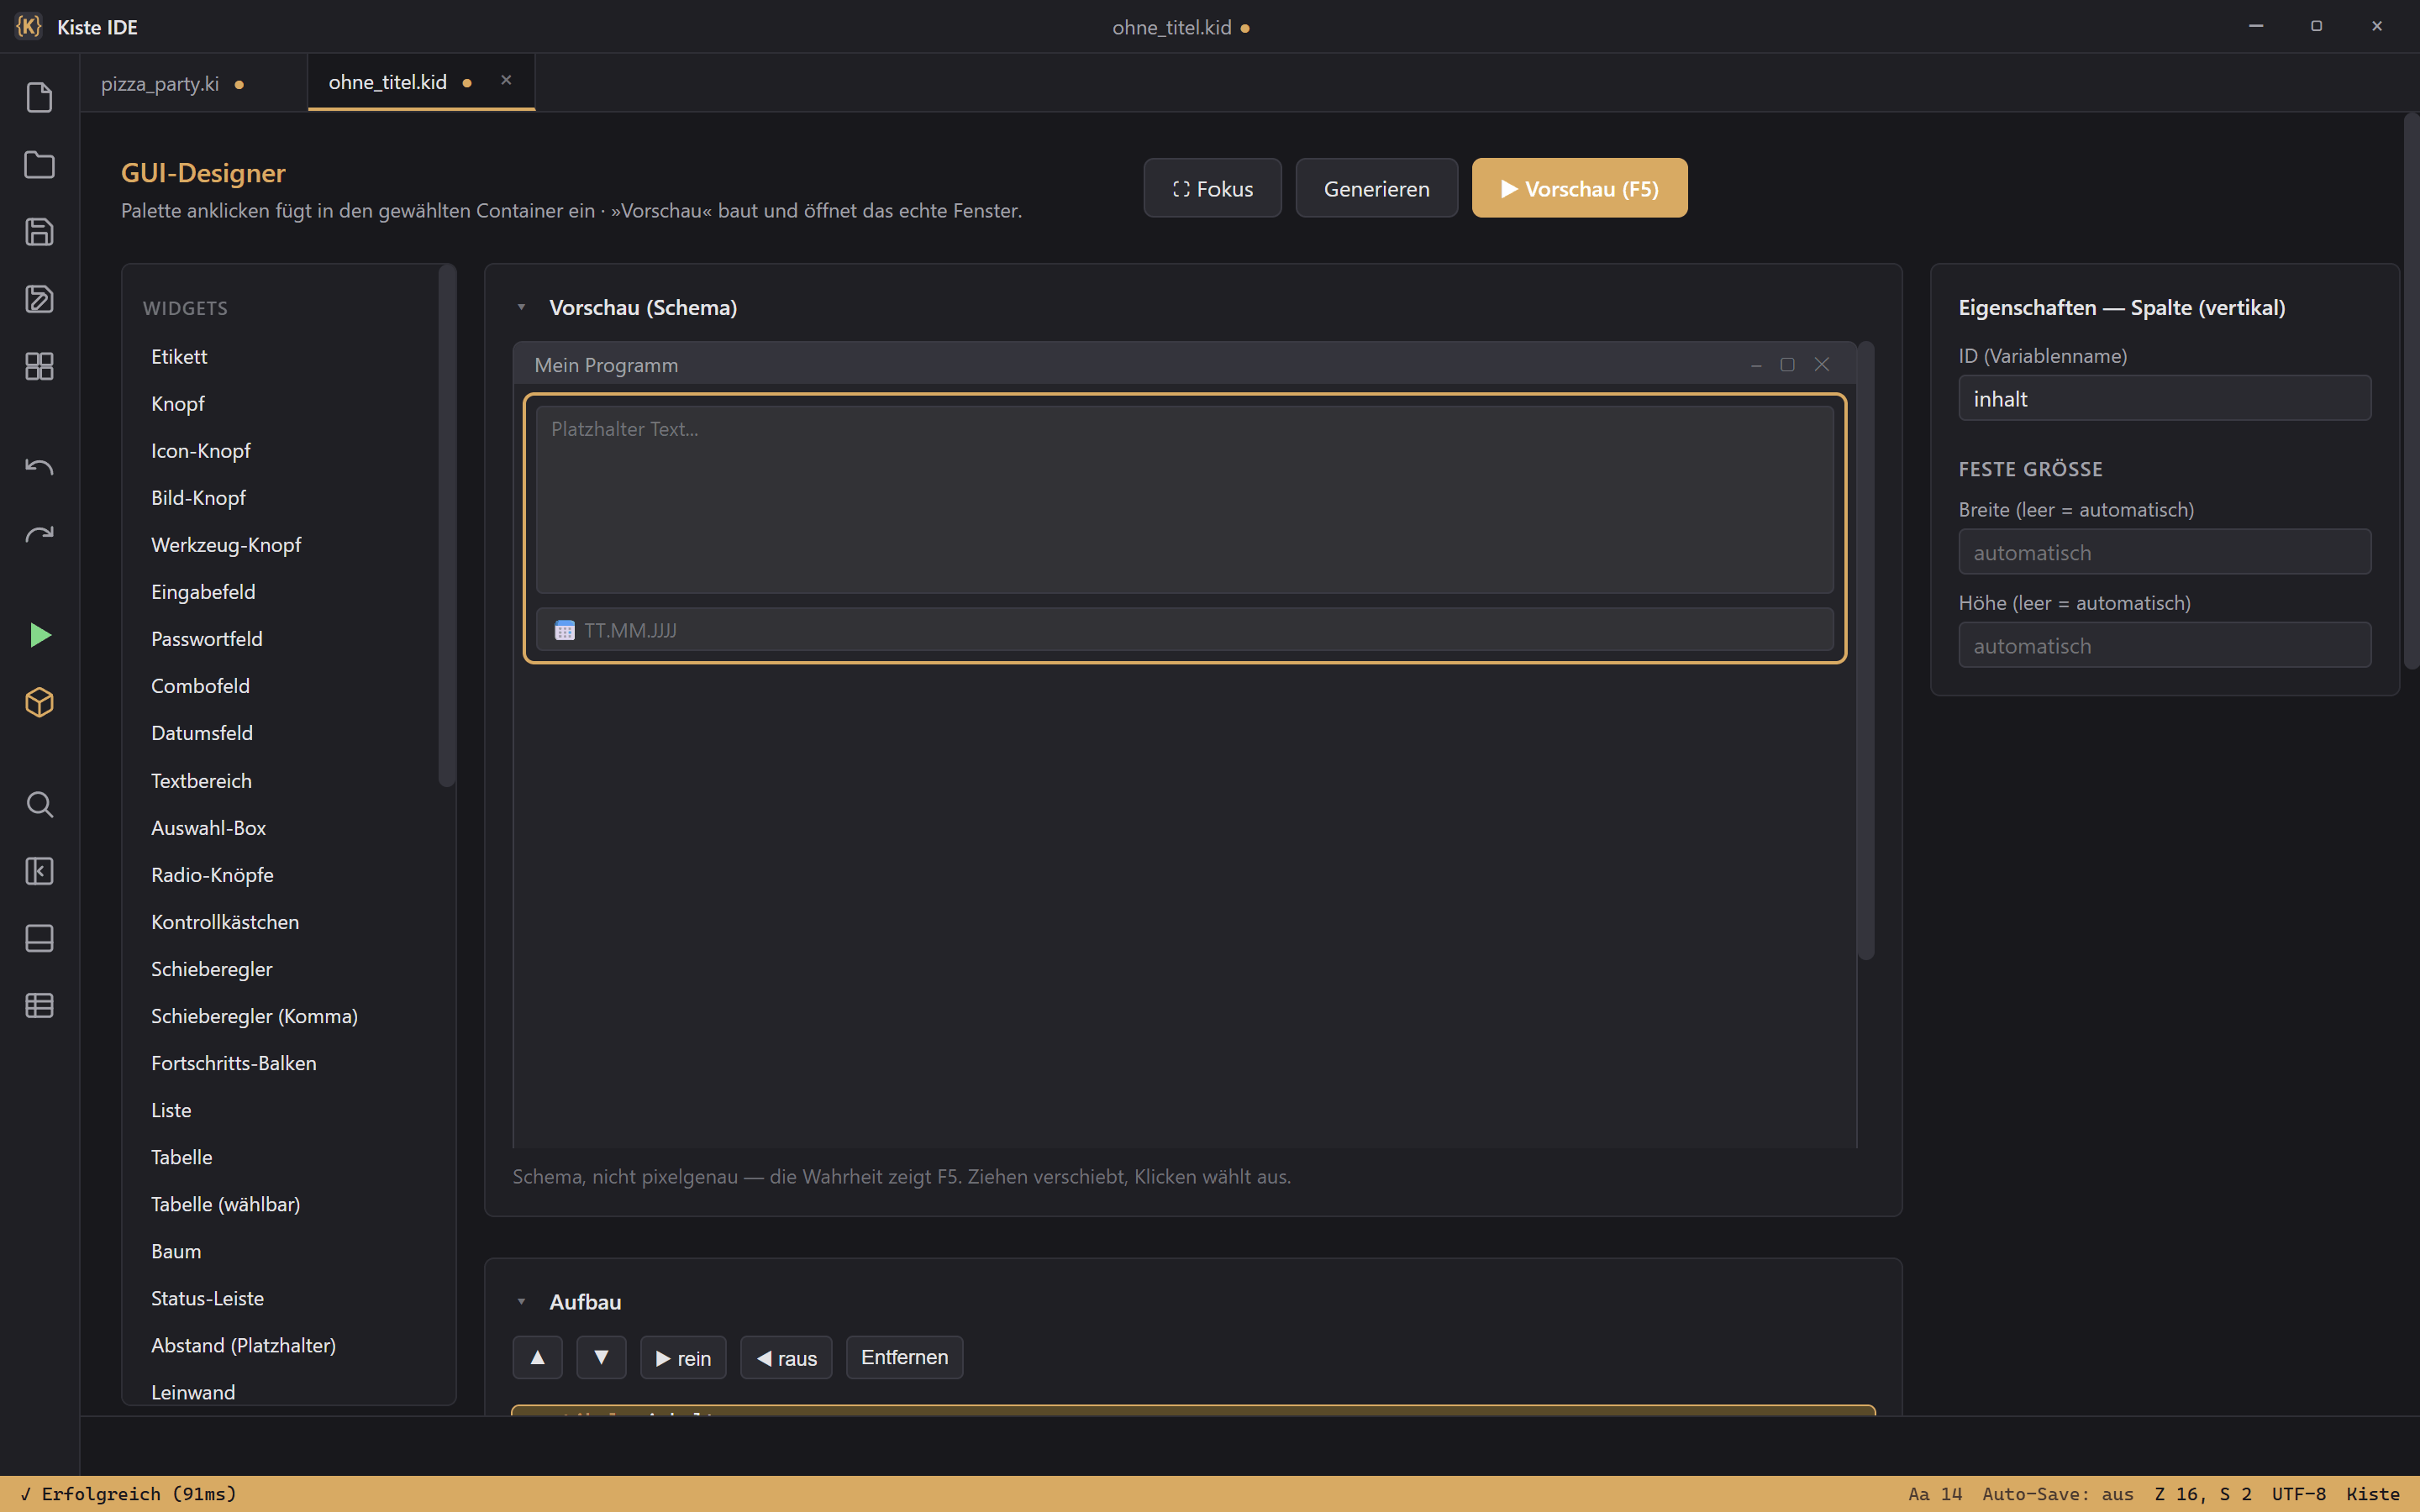
Task: Click the main designer page scrollbar
Action: point(2411,391)
